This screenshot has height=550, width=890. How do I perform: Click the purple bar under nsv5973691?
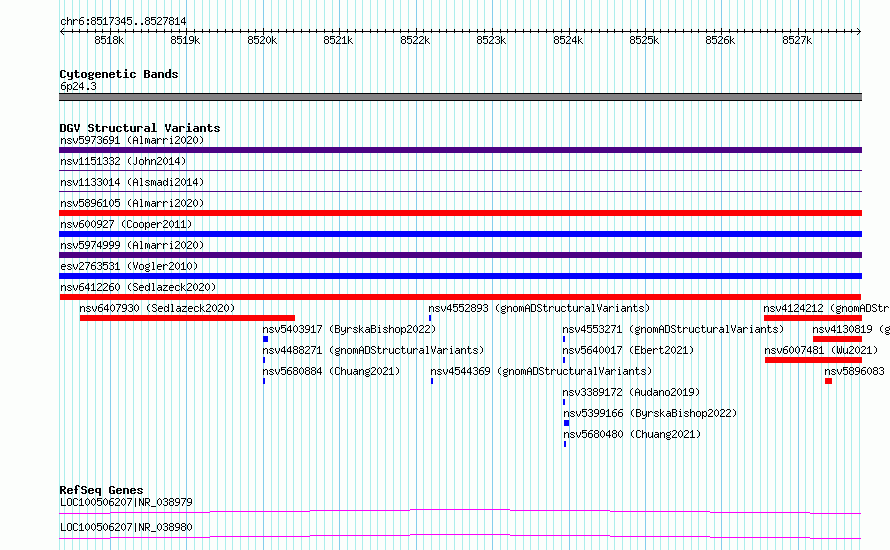(x=460, y=150)
